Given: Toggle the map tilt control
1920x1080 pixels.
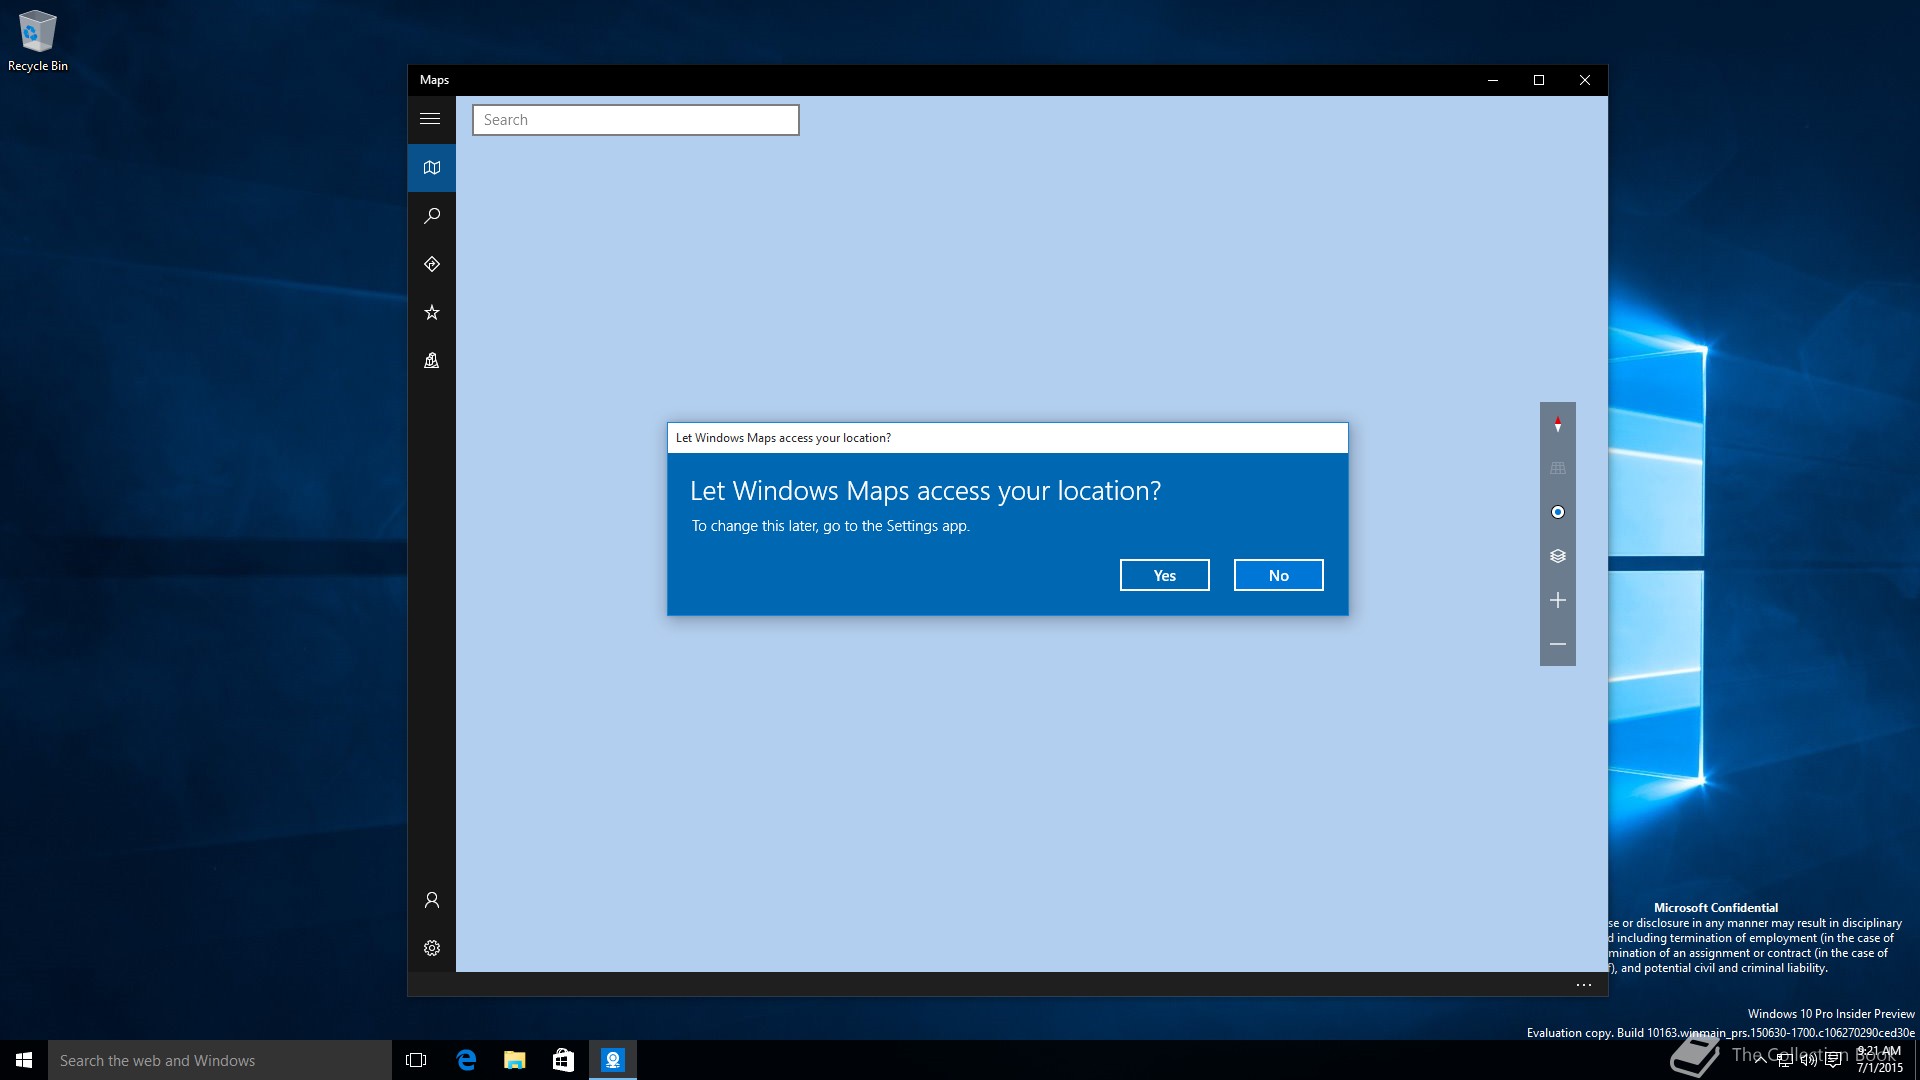Looking at the screenshot, I should pyautogui.click(x=1557, y=468).
